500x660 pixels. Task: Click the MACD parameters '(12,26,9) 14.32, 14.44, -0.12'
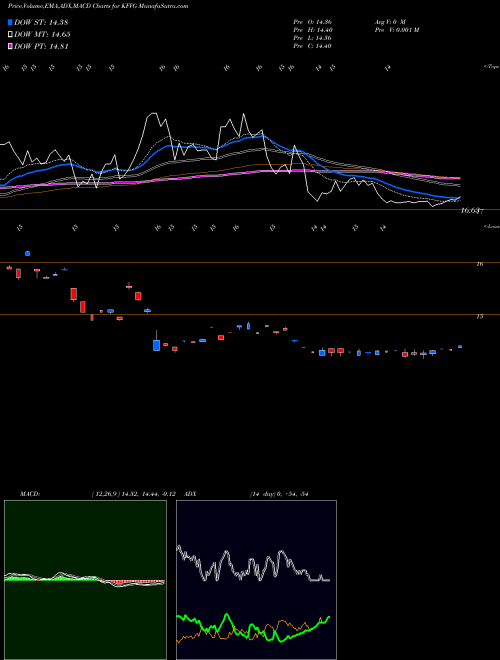click(x=136, y=494)
